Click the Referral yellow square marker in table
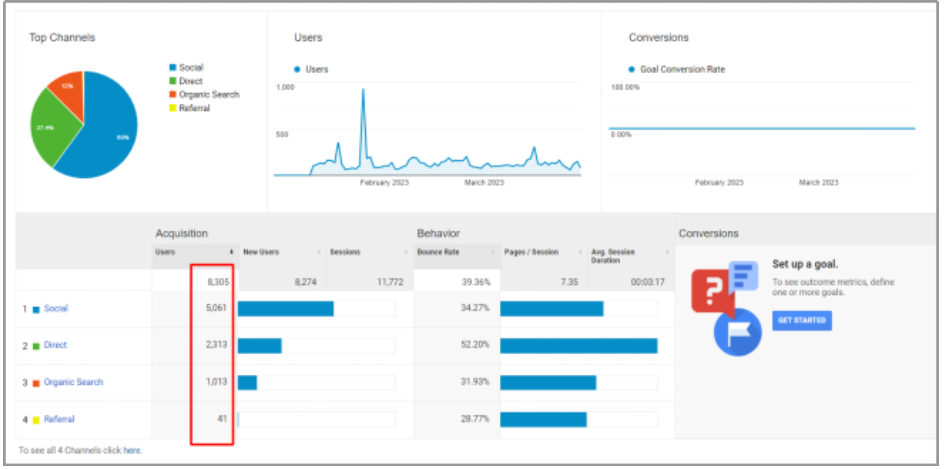This screenshot has width=944, height=469. [x=37, y=420]
